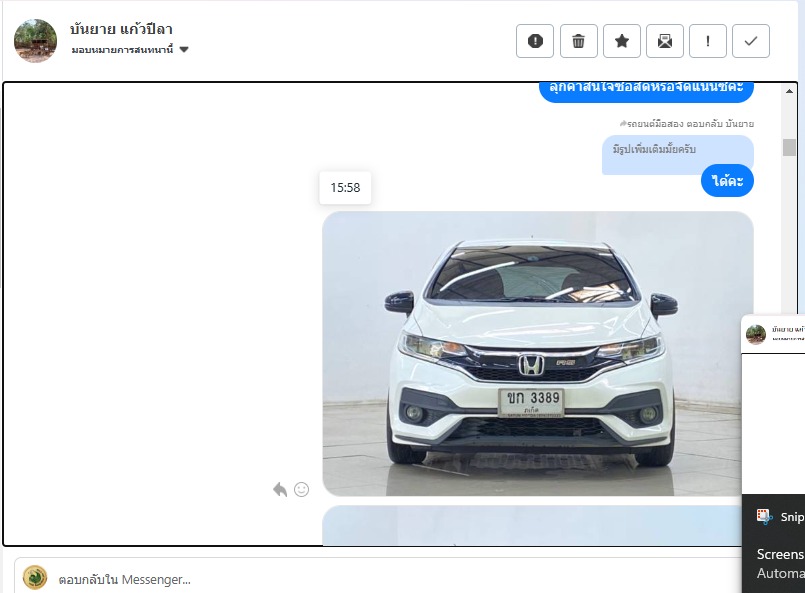Open contact's profile picture
Screen dimensions: 805x593
point(35,41)
